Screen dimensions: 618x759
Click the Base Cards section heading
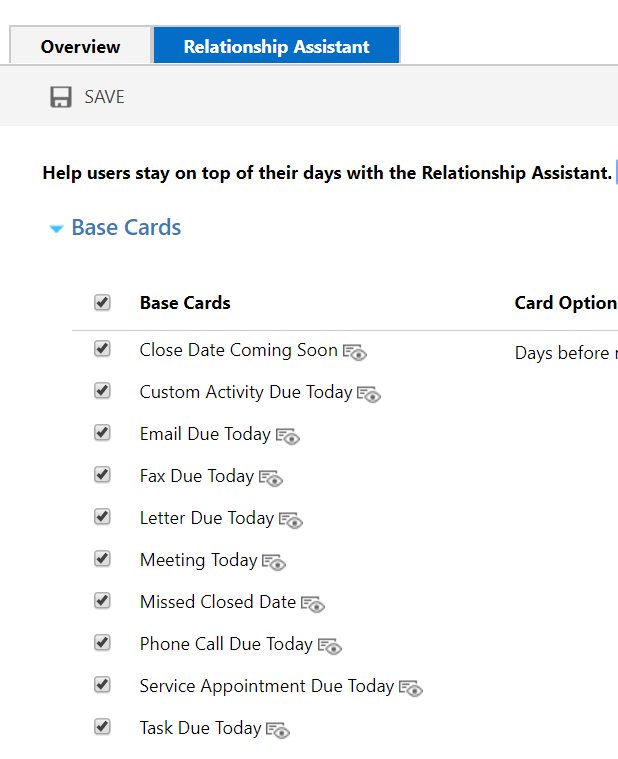point(126,228)
